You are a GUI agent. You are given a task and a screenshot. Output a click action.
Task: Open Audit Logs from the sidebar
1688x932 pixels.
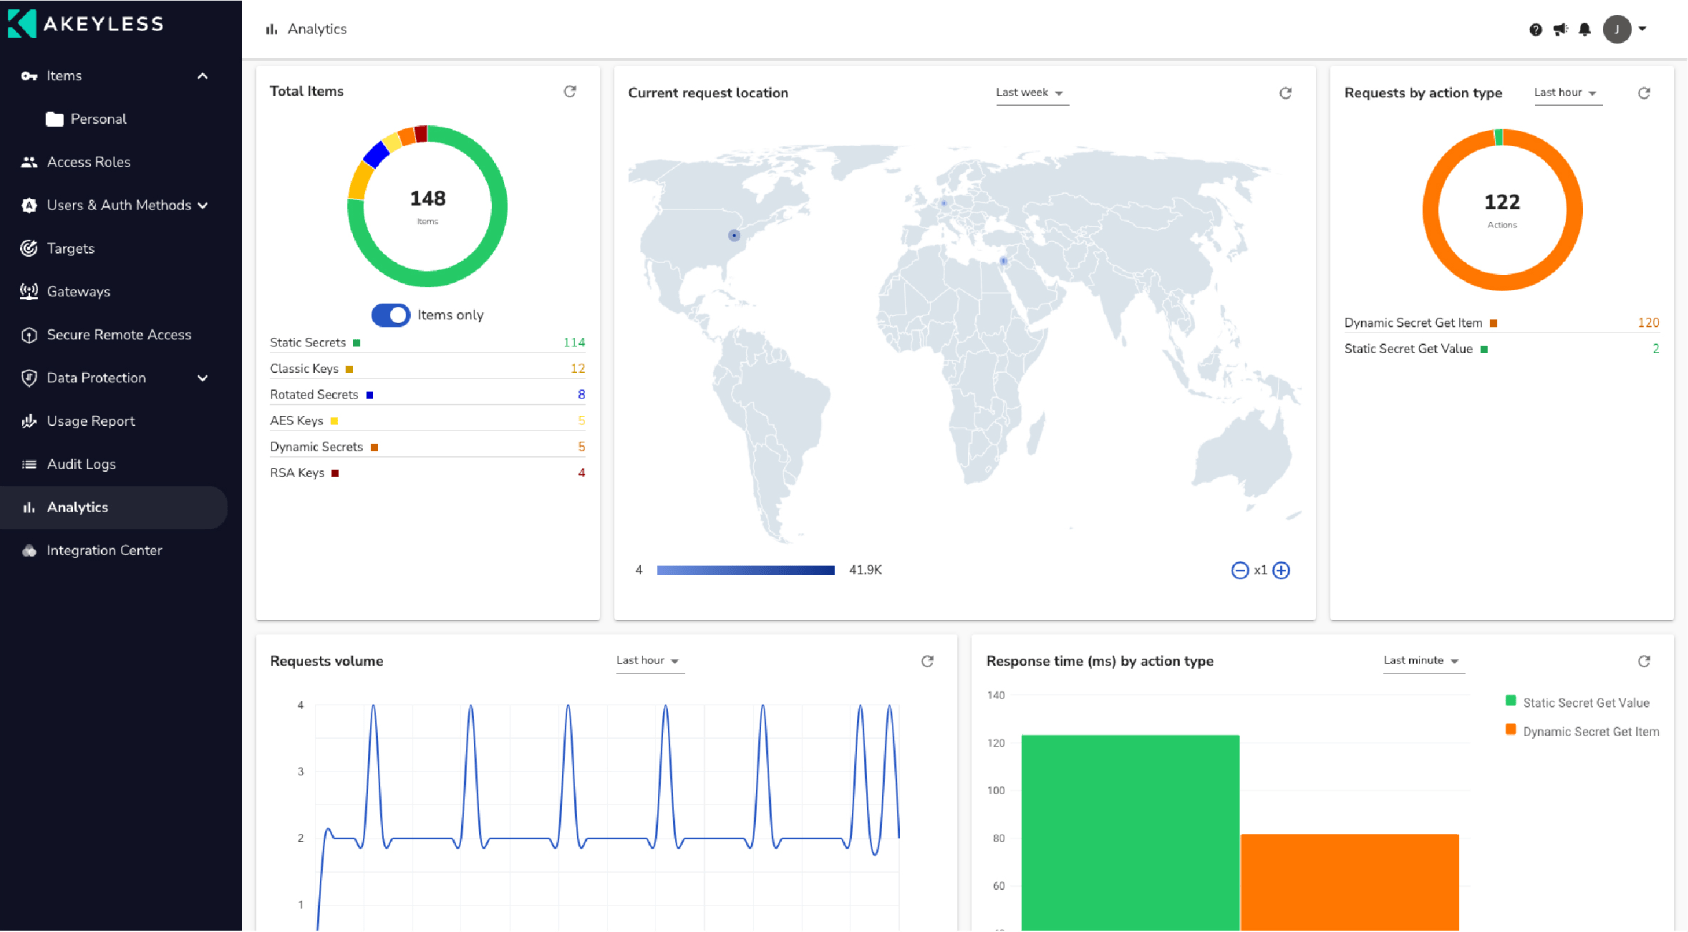(x=83, y=463)
